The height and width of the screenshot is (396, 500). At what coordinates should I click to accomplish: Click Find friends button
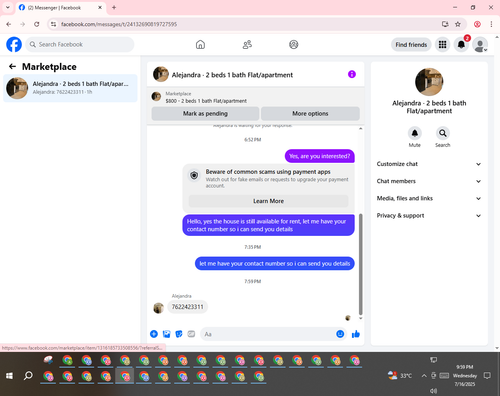tap(411, 45)
